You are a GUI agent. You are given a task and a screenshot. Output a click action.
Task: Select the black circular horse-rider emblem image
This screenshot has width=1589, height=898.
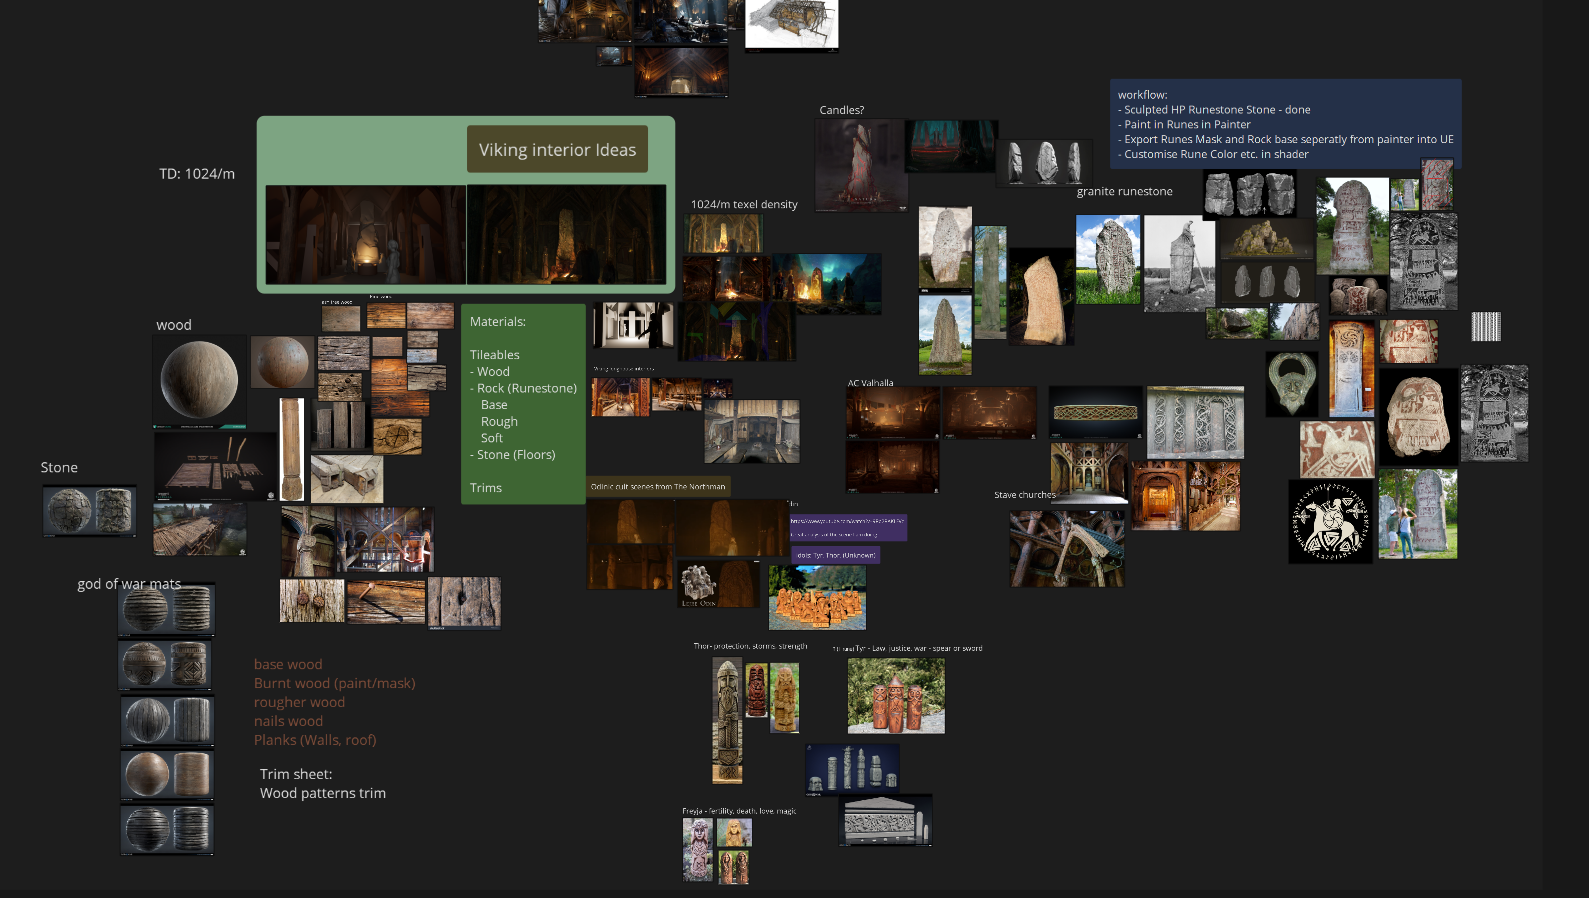[1330, 521]
